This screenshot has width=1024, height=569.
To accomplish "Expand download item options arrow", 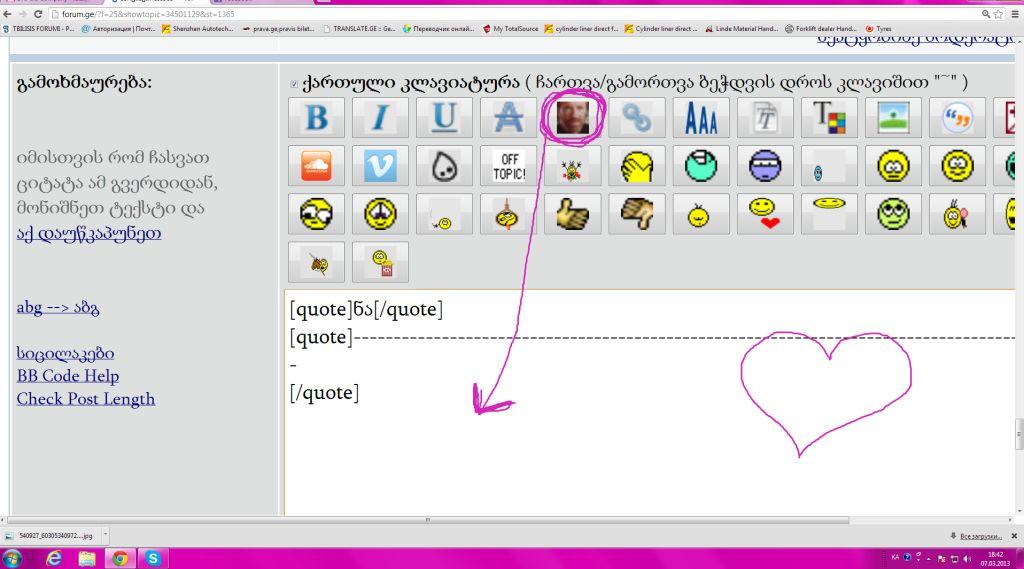I will coord(105,536).
